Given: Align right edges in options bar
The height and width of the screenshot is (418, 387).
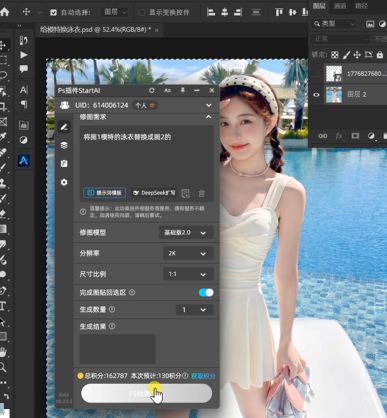Looking at the screenshot, I should (238, 12).
